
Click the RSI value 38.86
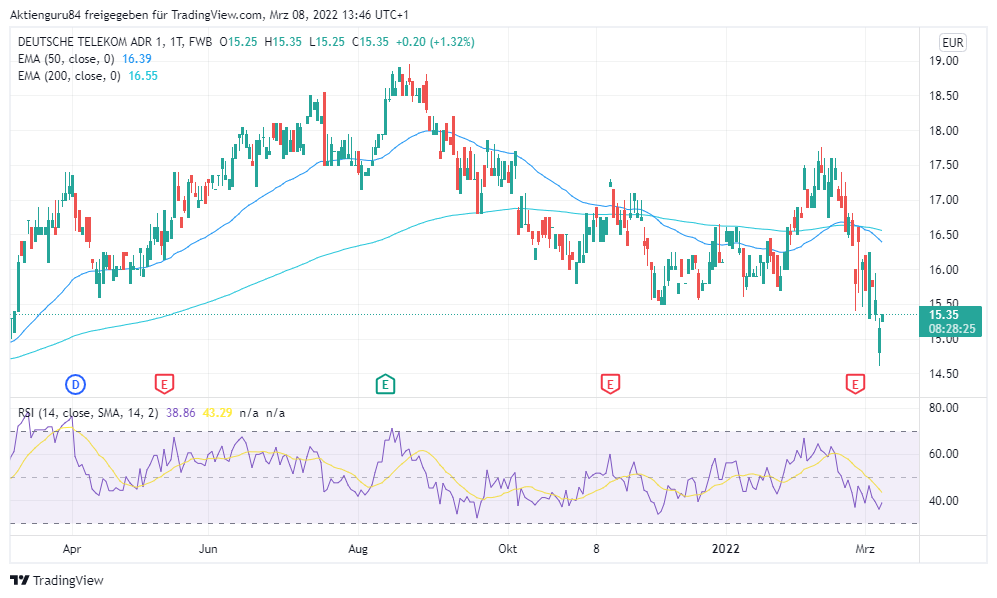181,413
